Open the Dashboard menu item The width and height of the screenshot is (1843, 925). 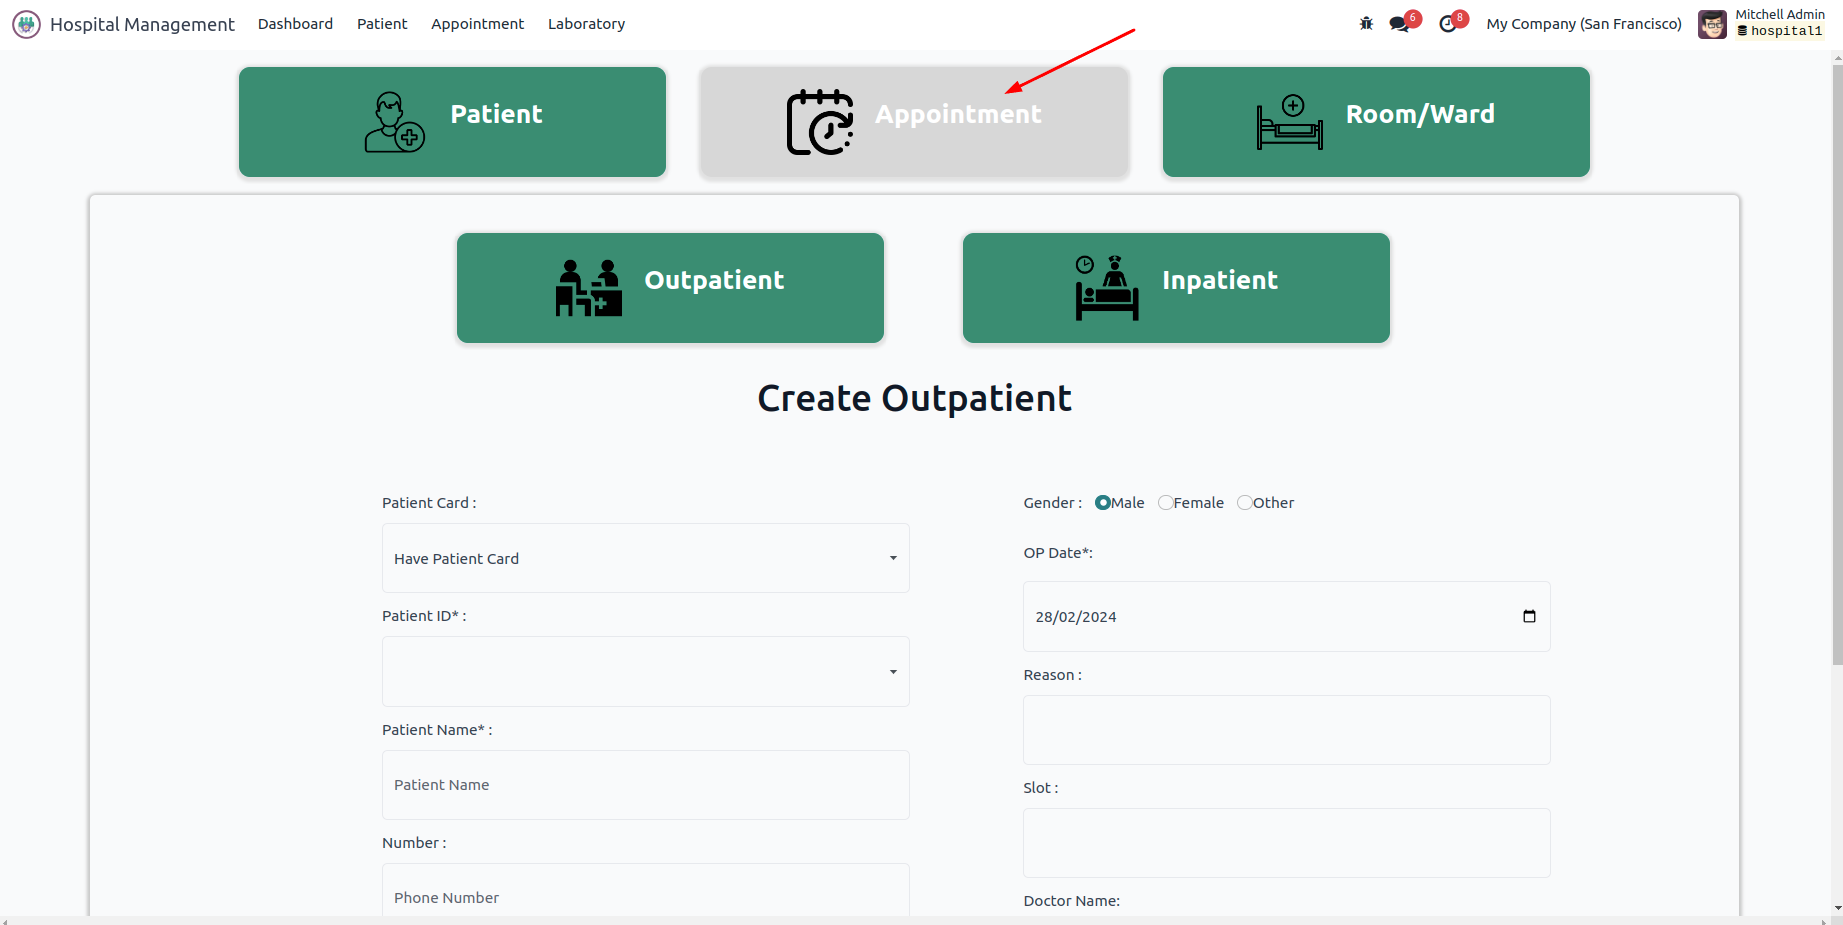pos(295,24)
